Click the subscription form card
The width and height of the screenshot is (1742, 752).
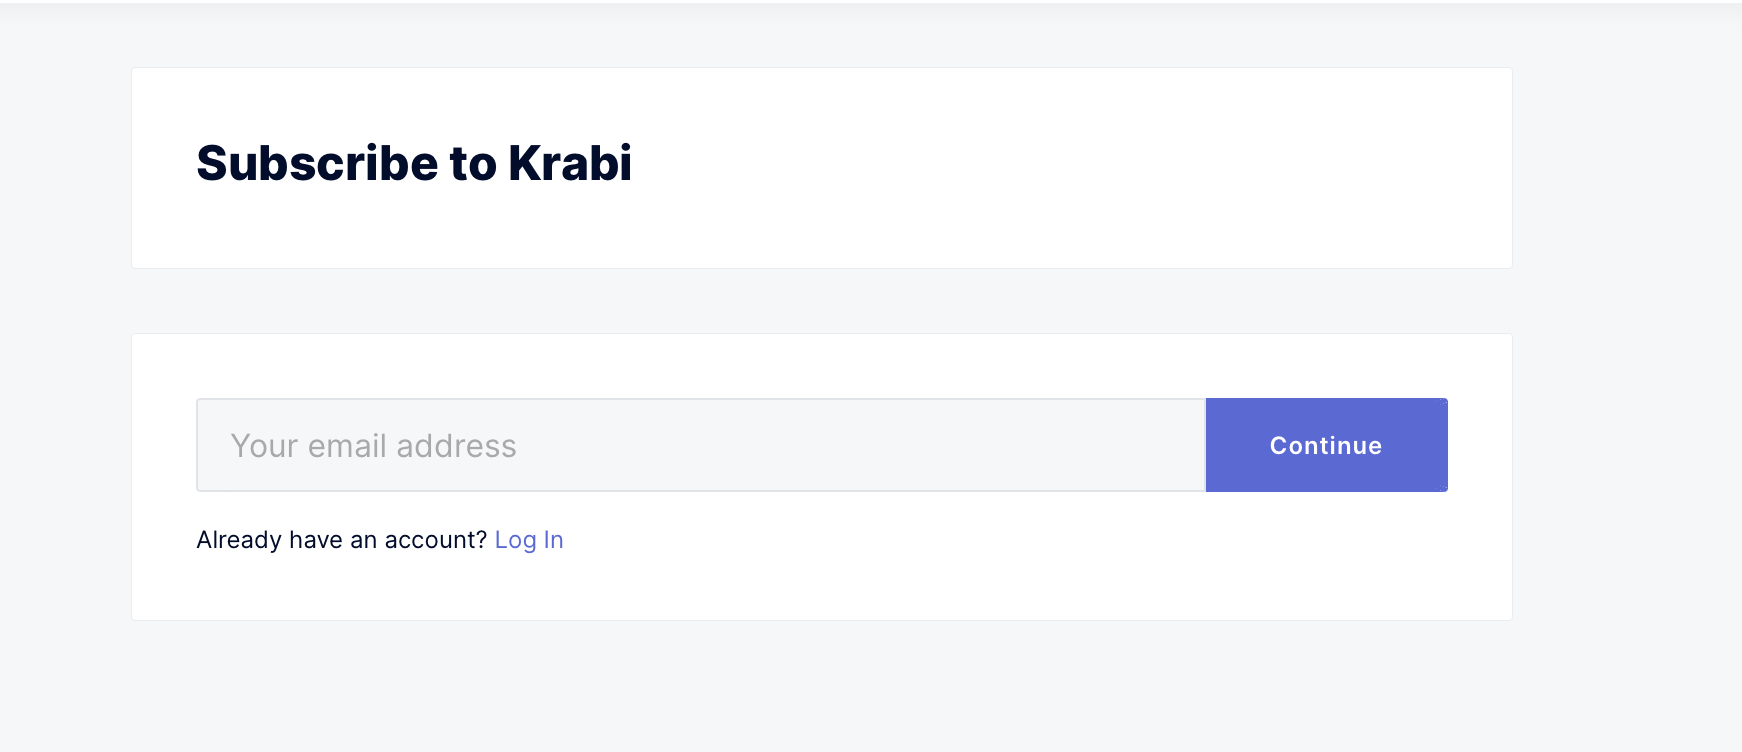point(820,477)
